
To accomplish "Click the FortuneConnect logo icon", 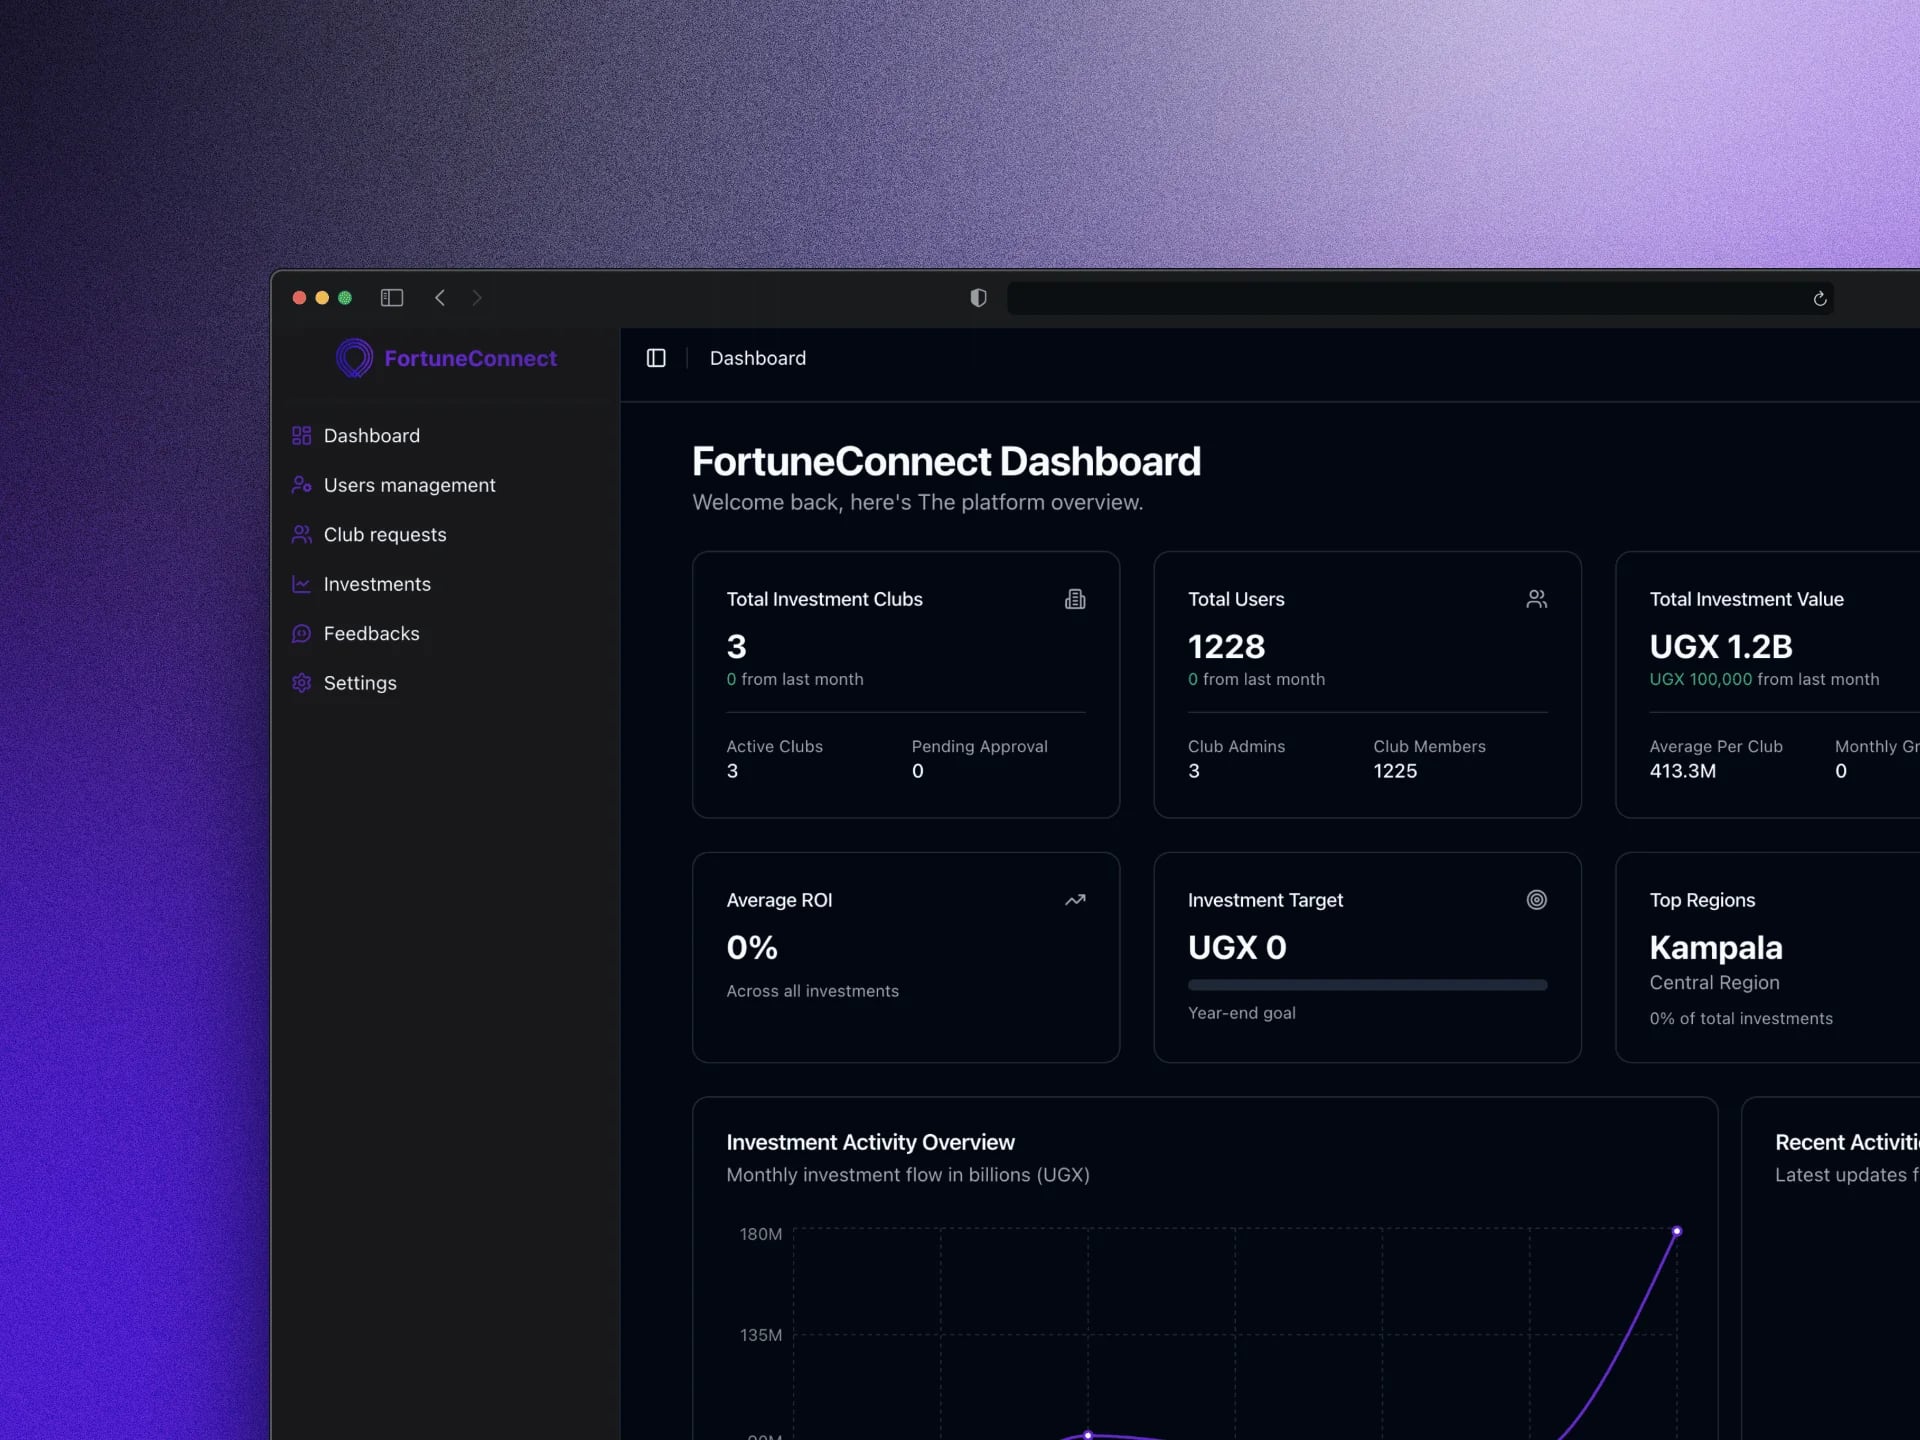I will 354,357.
